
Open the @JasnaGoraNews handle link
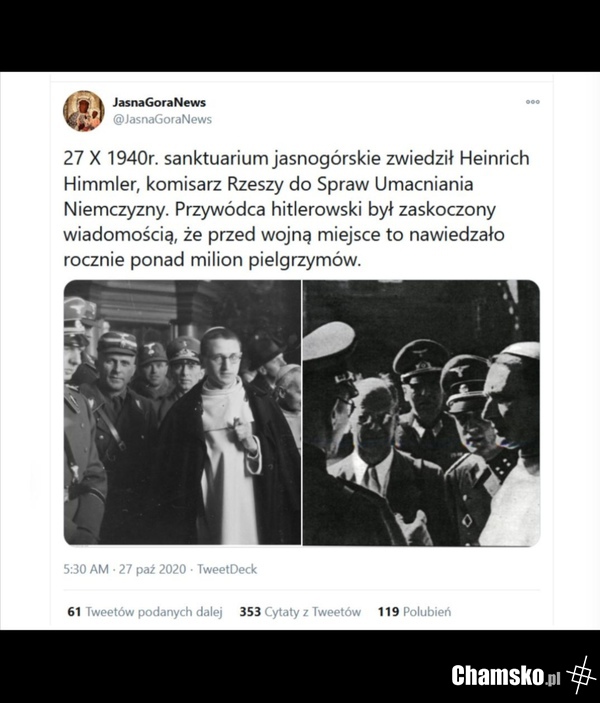162,119
